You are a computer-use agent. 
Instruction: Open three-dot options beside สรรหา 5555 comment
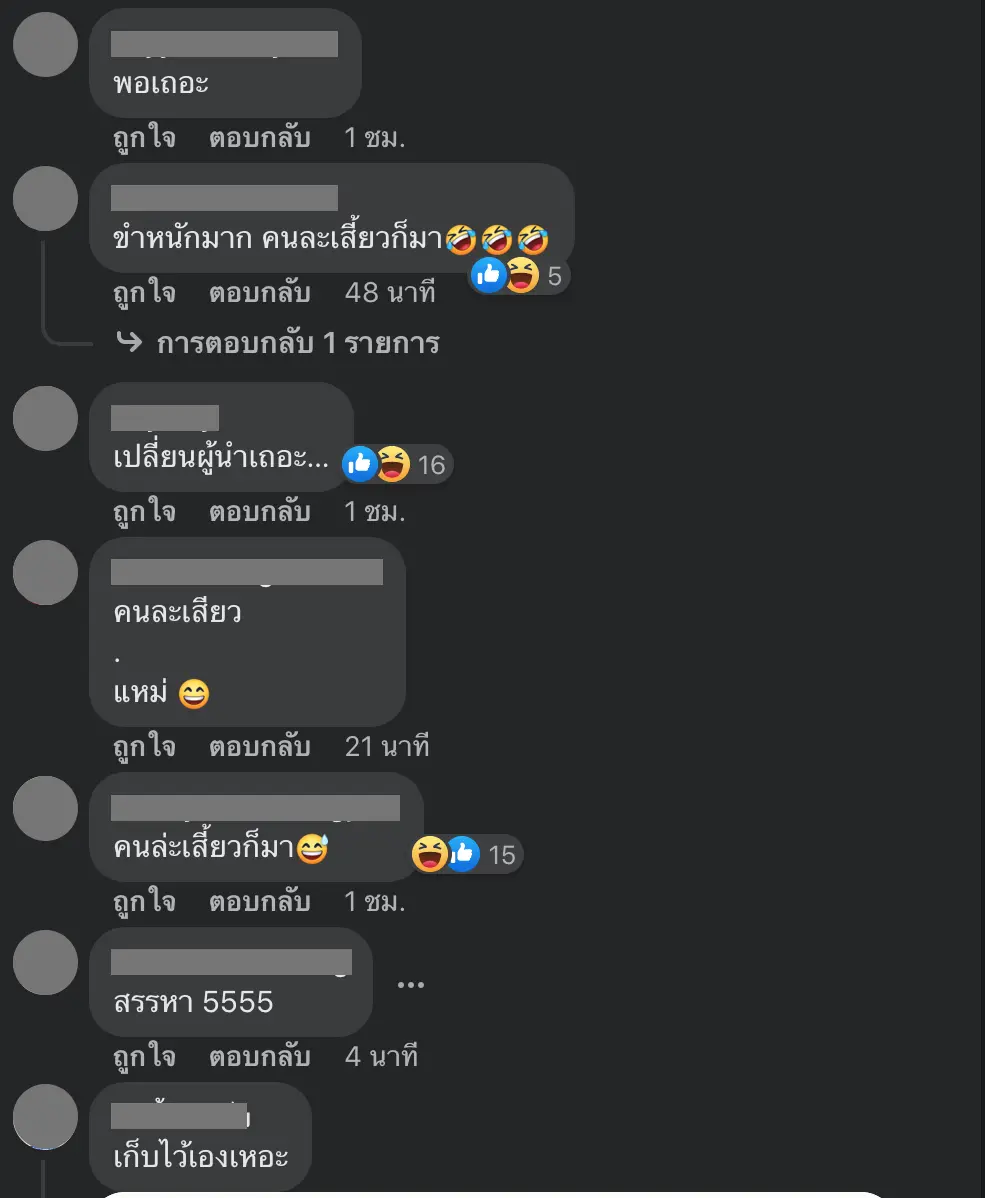410,984
